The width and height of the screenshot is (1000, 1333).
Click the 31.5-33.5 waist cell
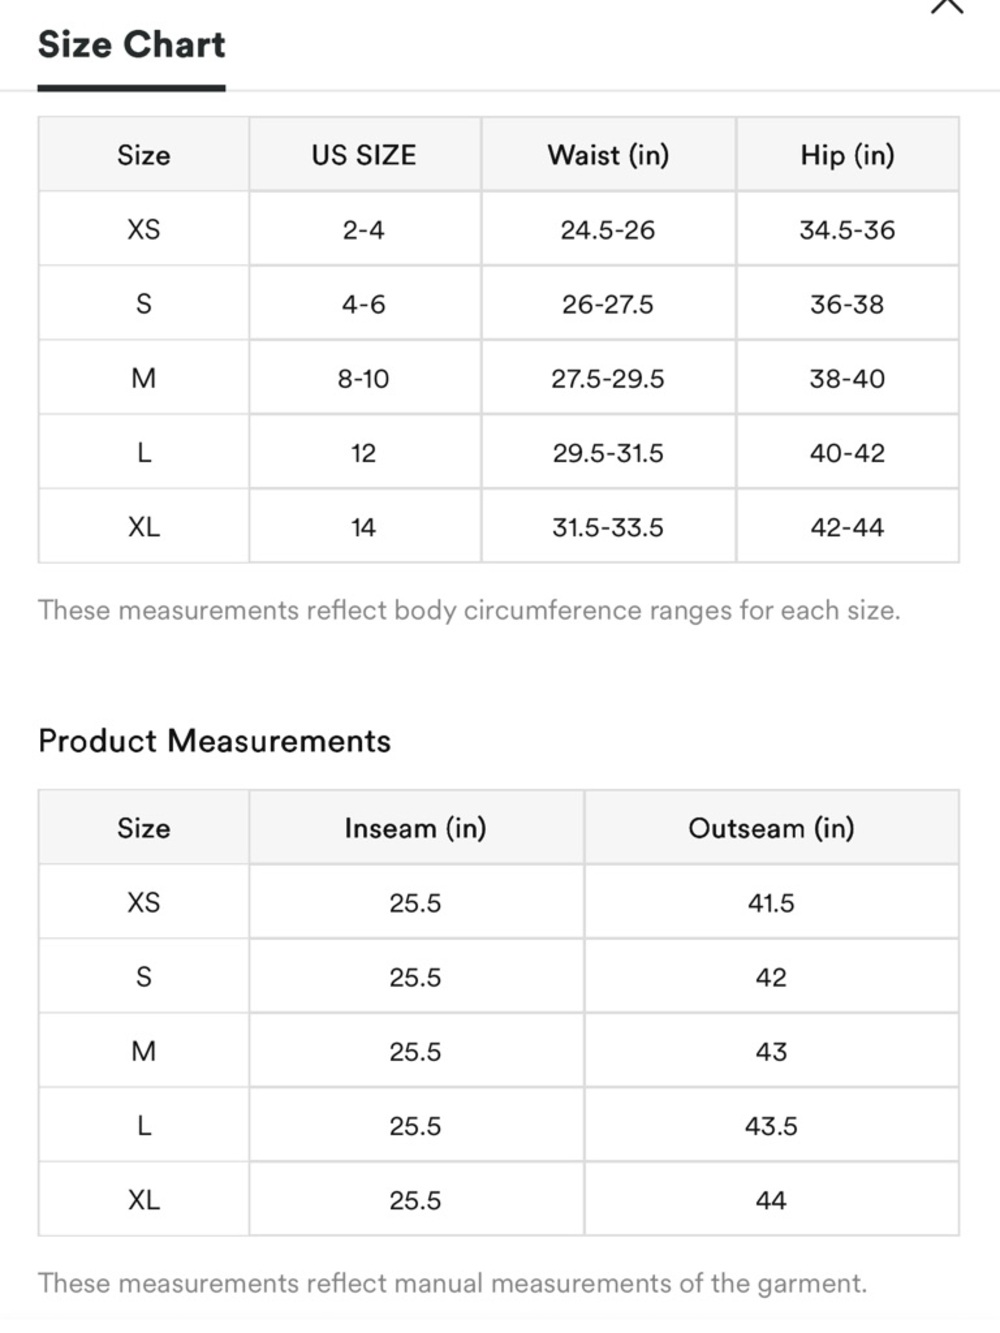pyautogui.click(x=608, y=527)
